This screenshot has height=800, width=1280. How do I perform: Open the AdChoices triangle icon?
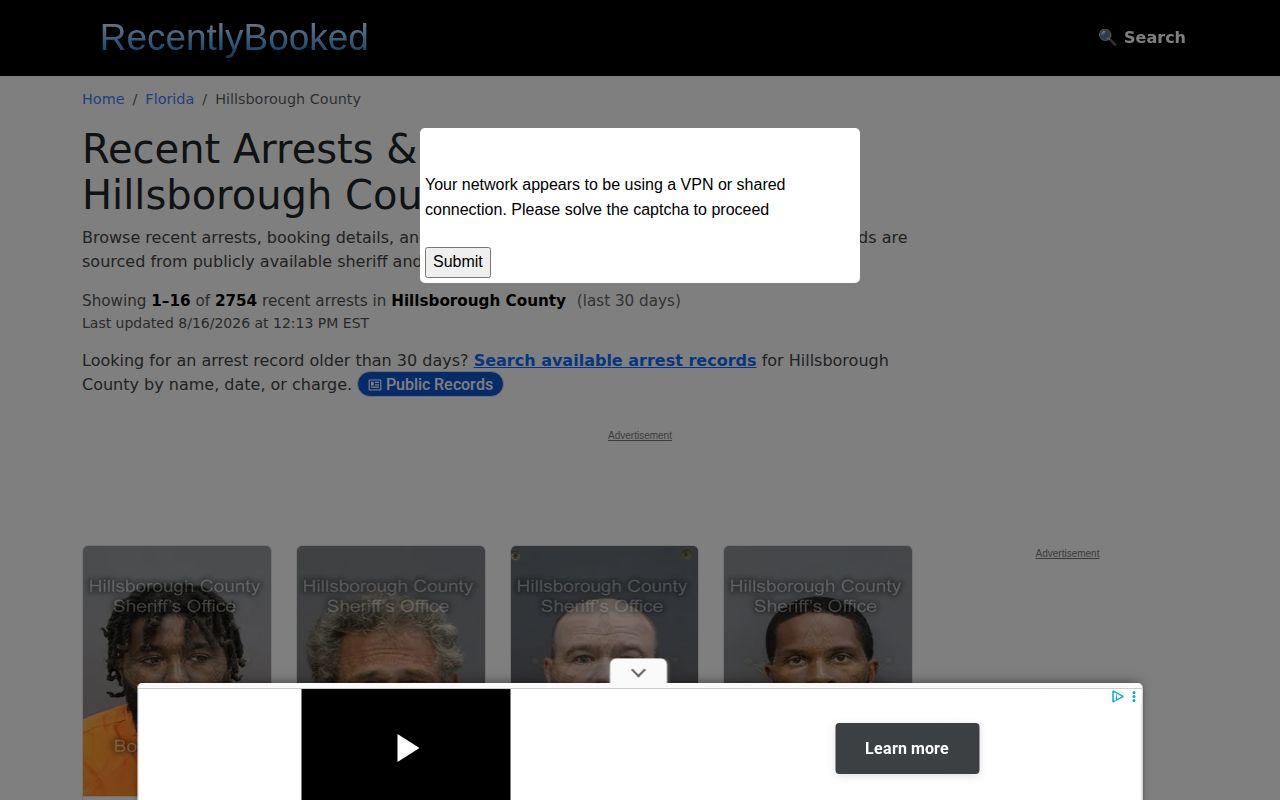click(x=1118, y=696)
